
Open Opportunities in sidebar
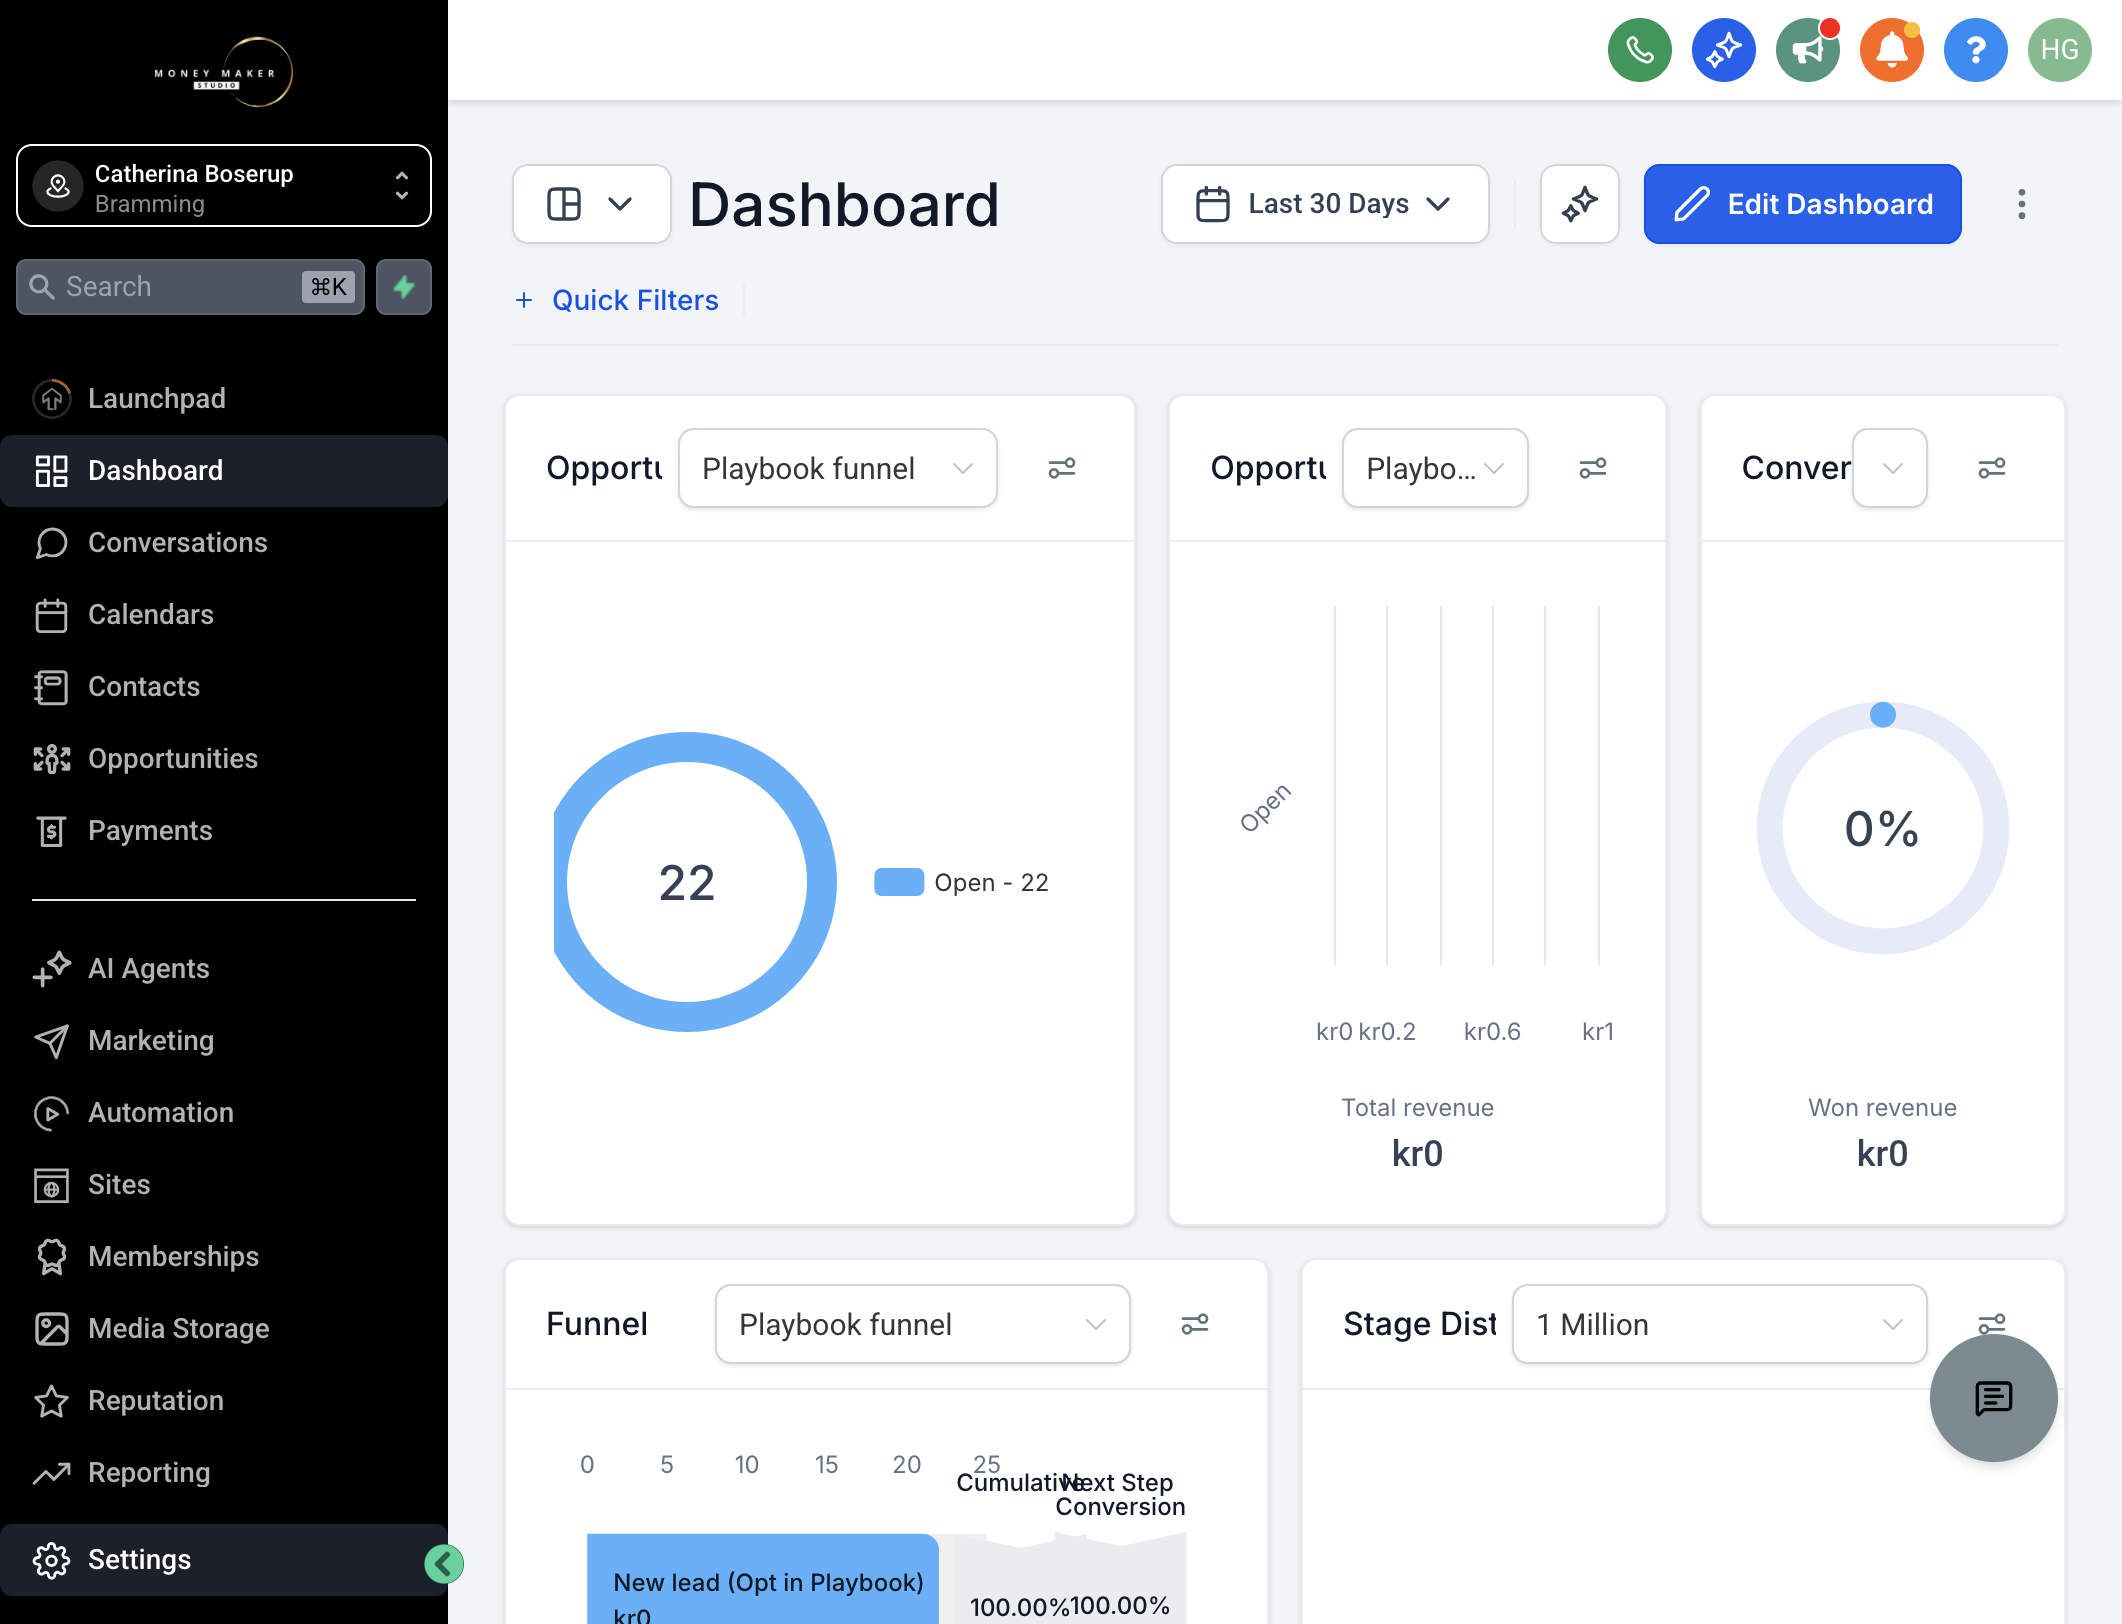pyautogui.click(x=224, y=758)
